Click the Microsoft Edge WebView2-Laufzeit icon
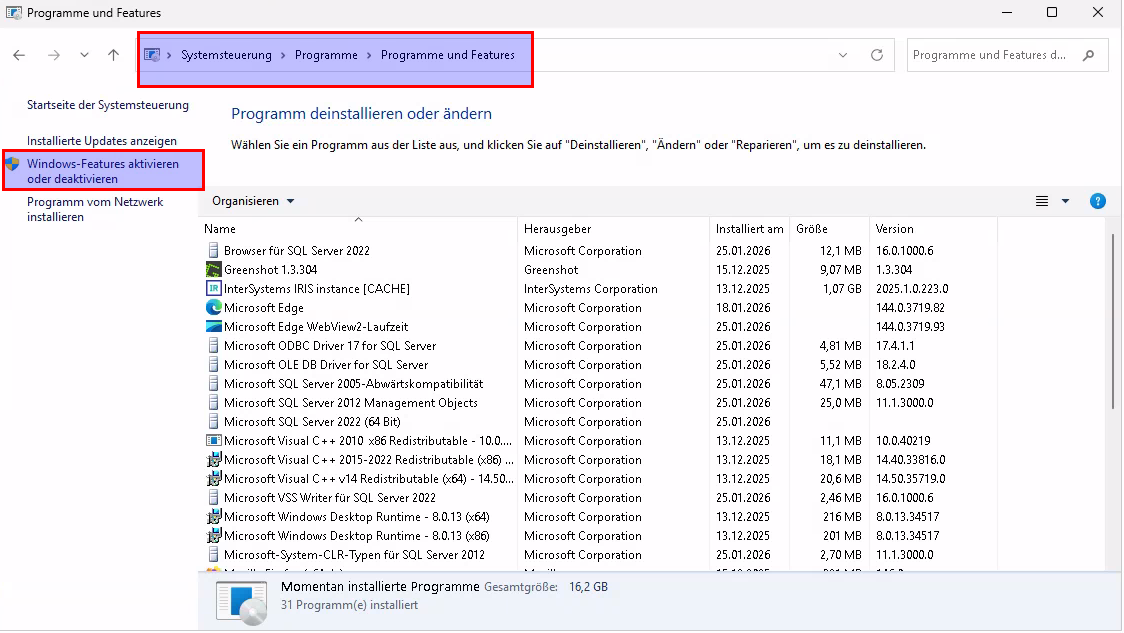This screenshot has width=1124, height=633. pyautogui.click(x=213, y=327)
